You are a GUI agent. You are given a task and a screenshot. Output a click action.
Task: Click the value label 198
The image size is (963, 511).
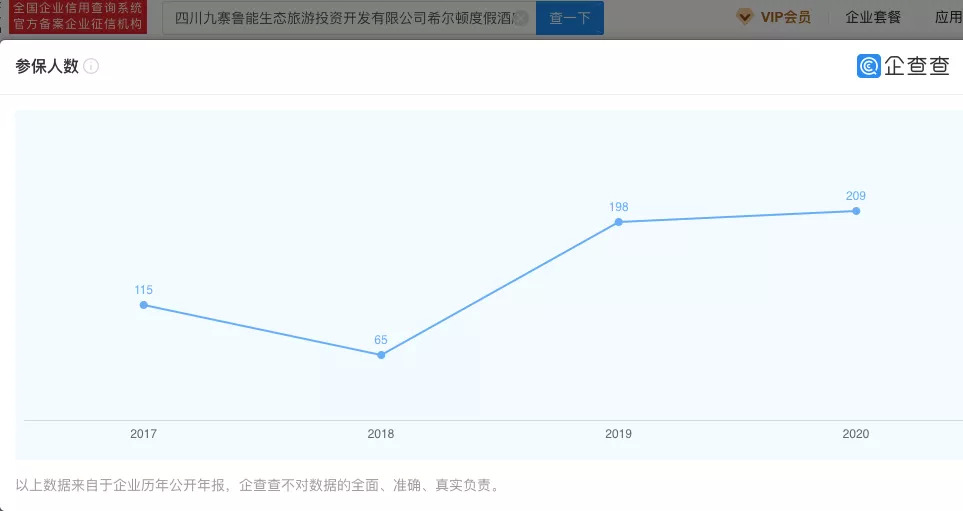(618, 207)
